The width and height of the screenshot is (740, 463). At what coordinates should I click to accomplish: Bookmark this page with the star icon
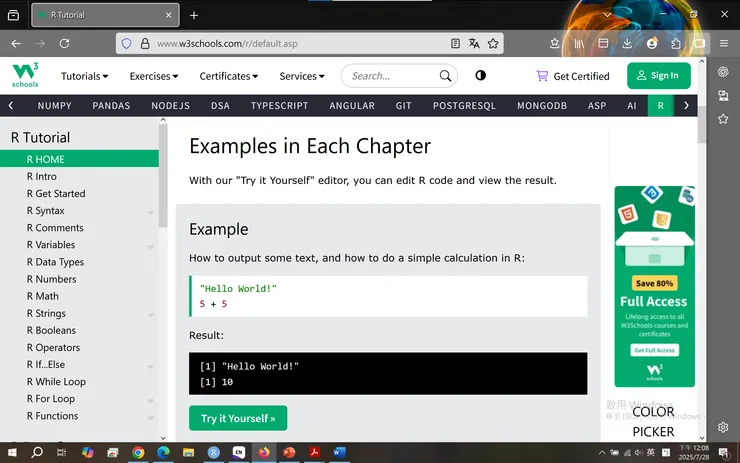(x=493, y=43)
